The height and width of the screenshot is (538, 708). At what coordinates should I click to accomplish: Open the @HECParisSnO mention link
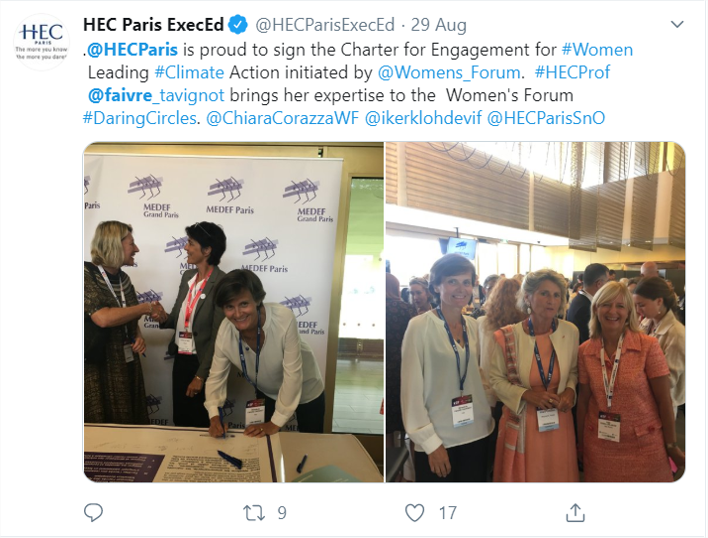(x=546, y=118)
